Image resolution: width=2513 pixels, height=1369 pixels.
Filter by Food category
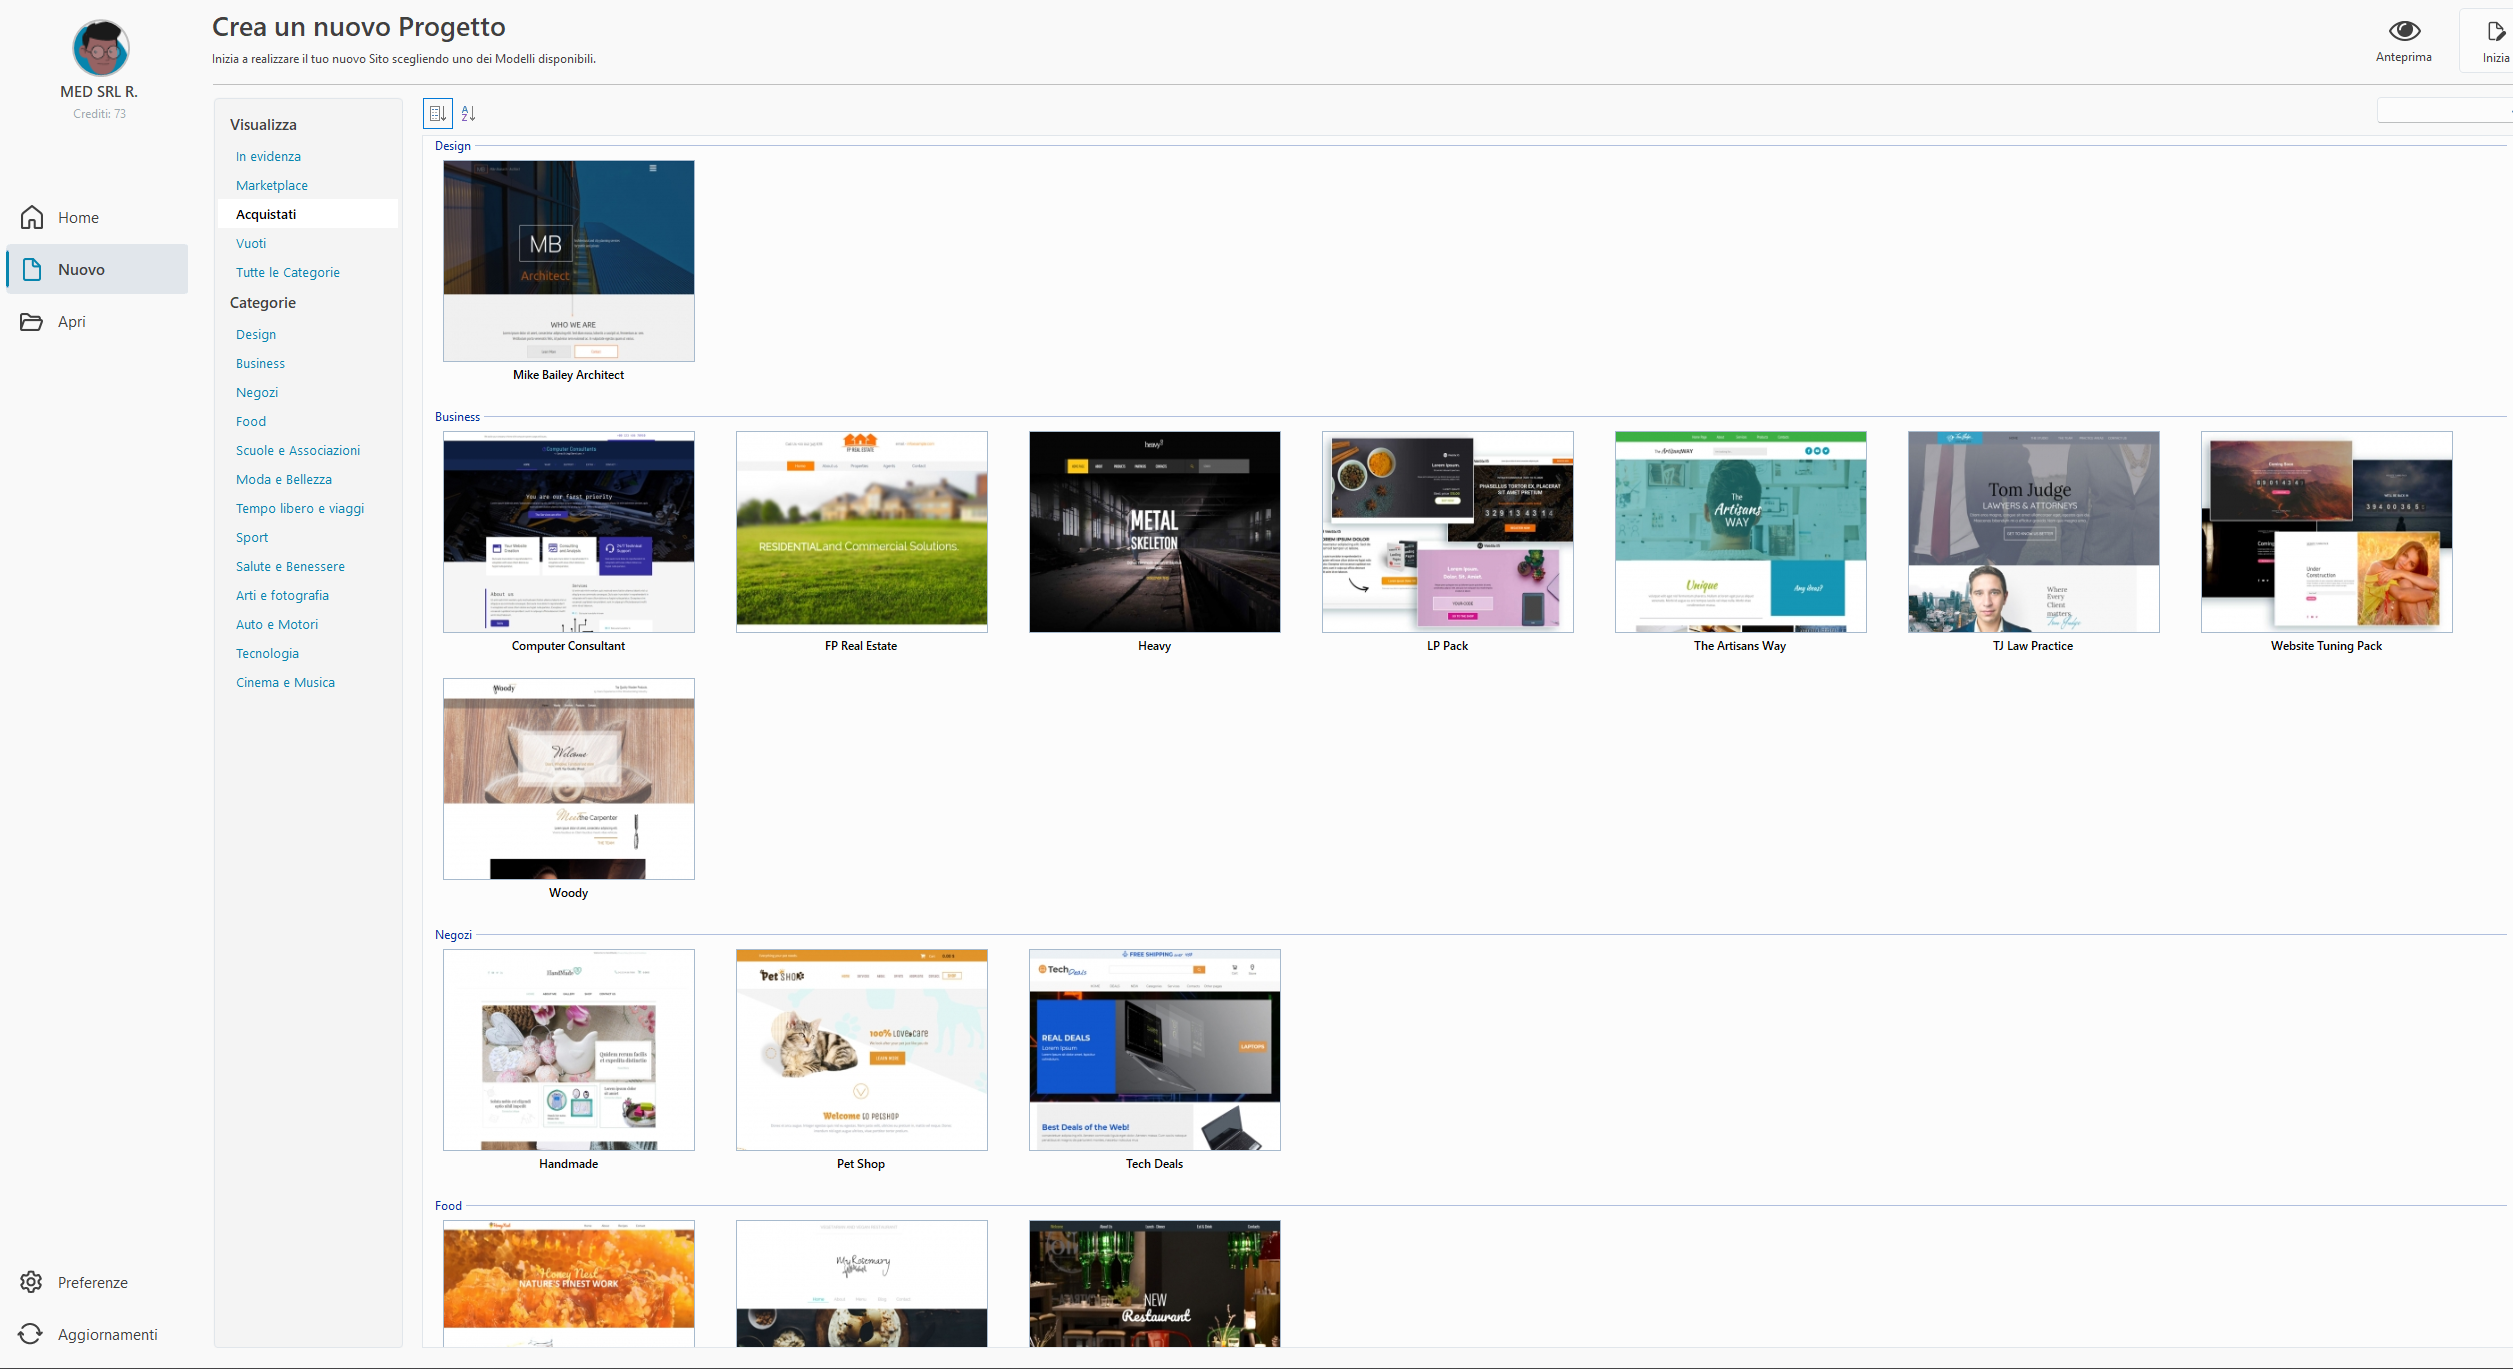coord(251,421)
